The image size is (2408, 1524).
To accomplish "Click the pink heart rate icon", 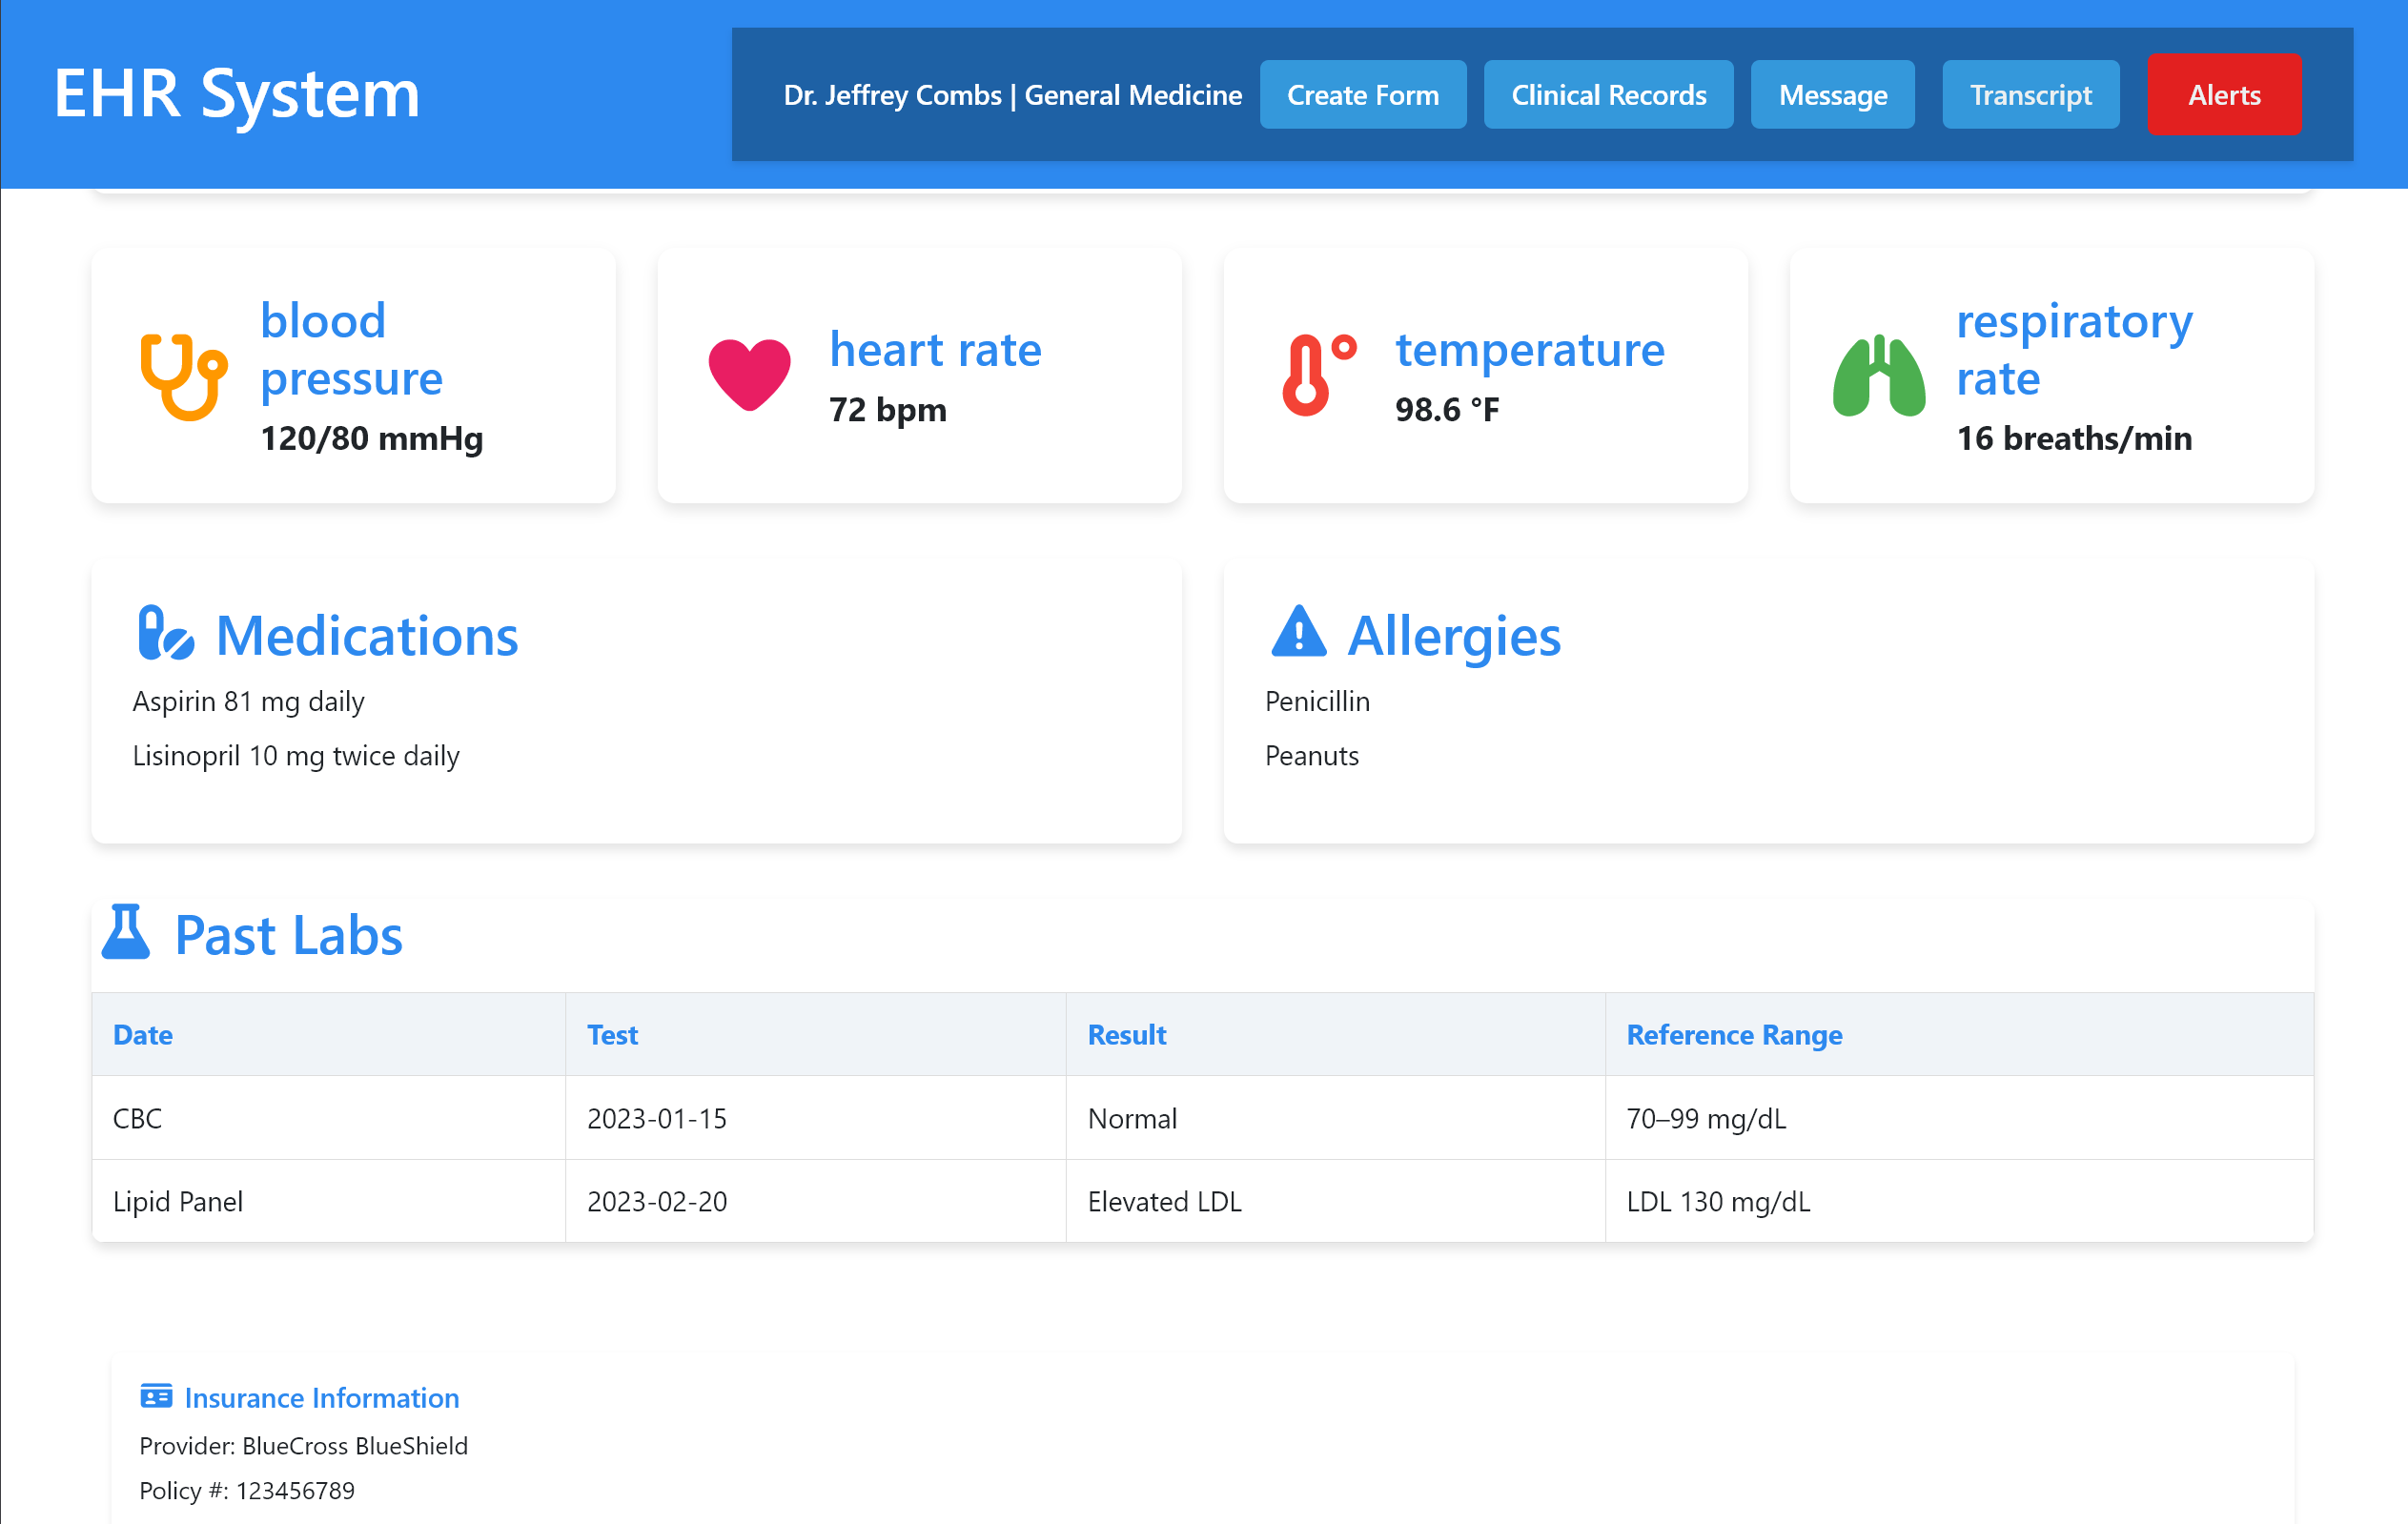I will coord(749,376).
